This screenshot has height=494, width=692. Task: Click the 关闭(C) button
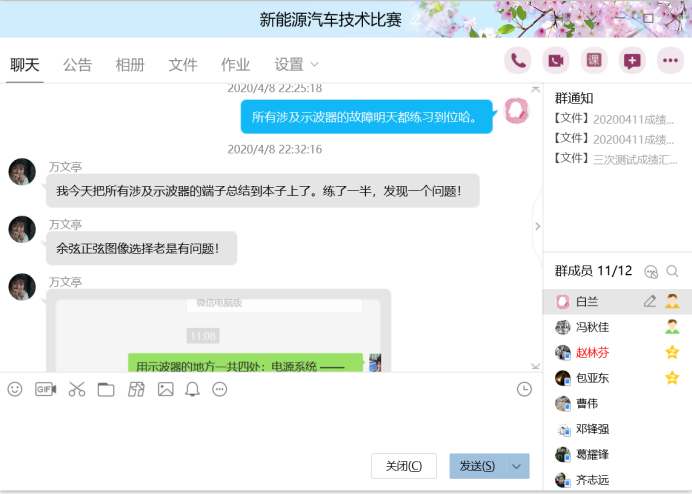point(404,466)
